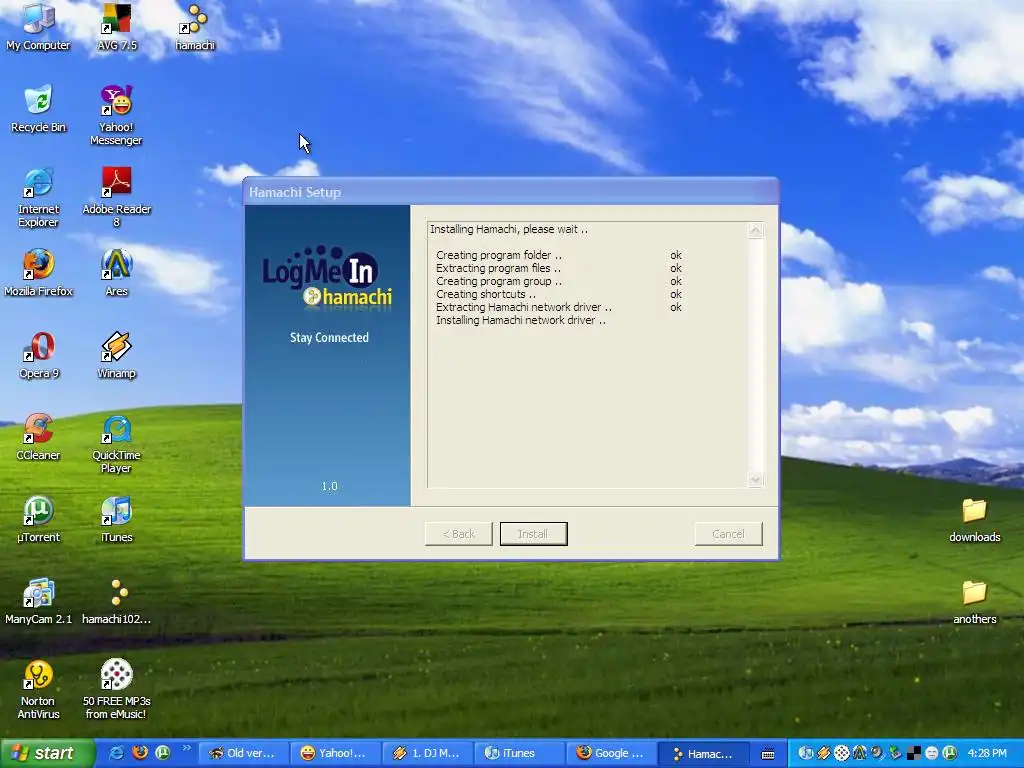This screenshot has width=1024, height=768.
Task: Select the Opera 9 desktop shortcut
Action: tap(38, 355)
